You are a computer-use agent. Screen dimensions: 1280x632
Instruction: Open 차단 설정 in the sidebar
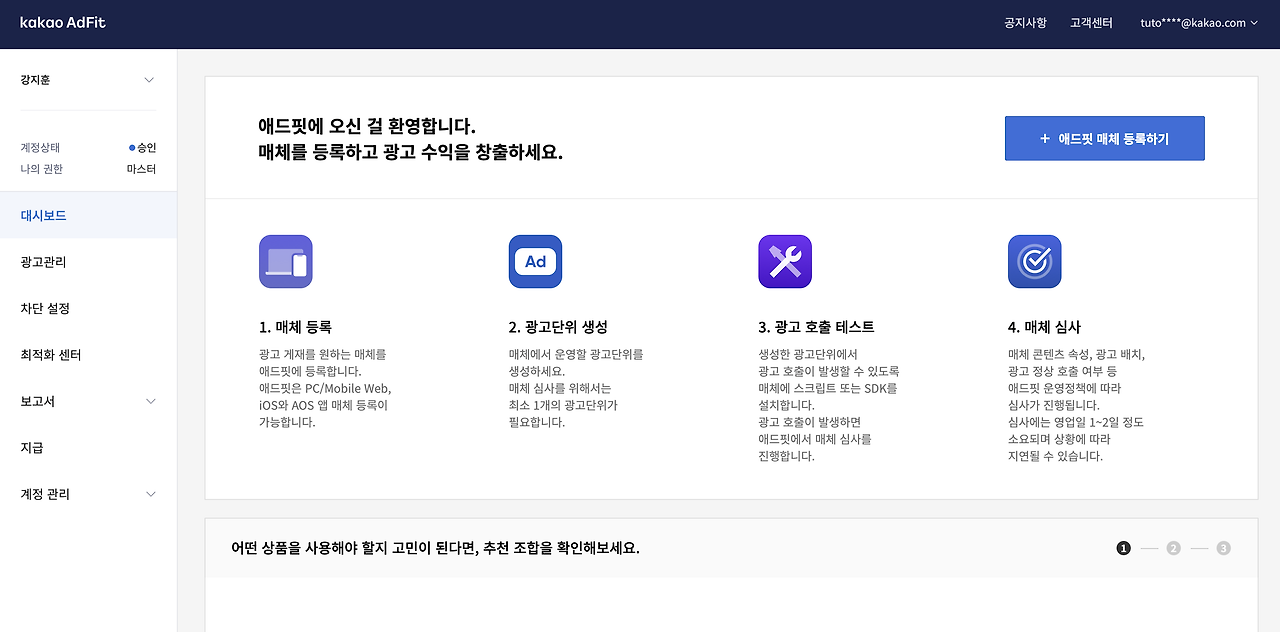point(88,308)
